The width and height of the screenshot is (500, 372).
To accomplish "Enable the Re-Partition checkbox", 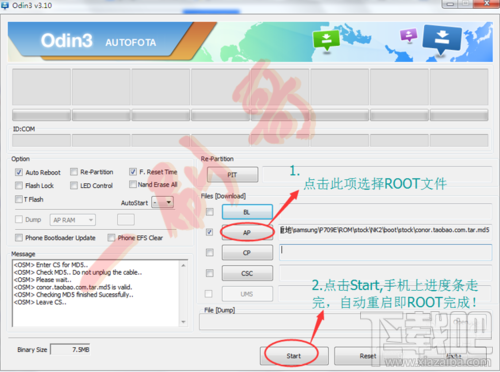I will pyautogui.click(x=74, y=172).
